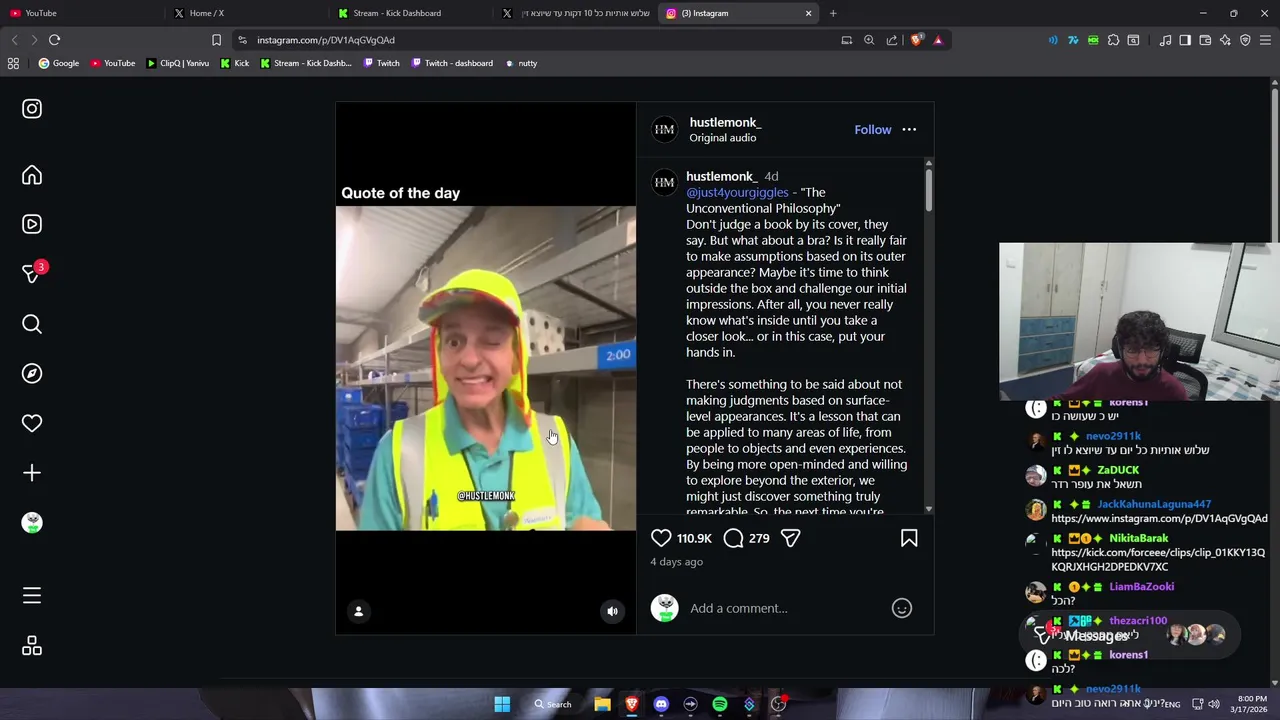Open Discord from the taskbar

click(661, 704)
